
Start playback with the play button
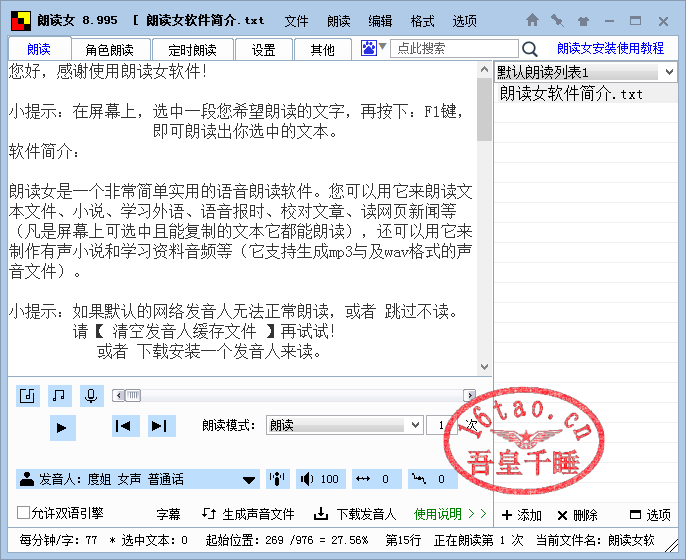pos(63,427)
